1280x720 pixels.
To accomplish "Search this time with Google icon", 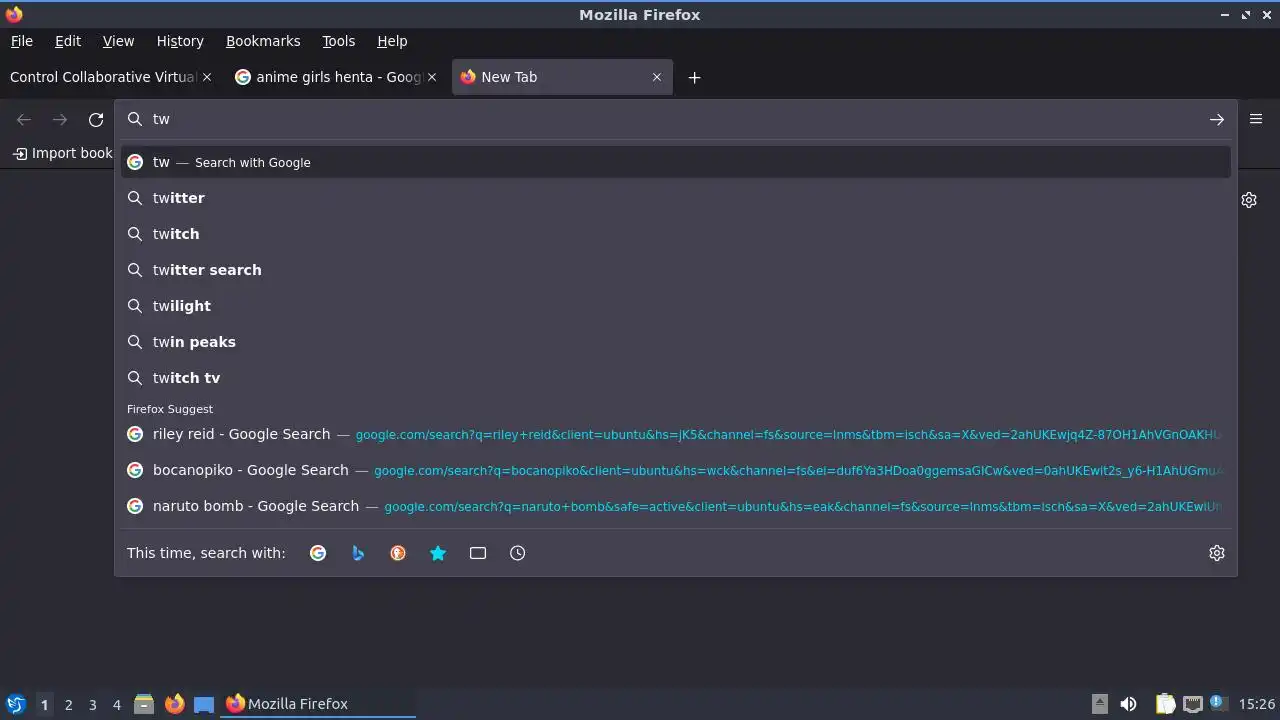I will (318, 553).
